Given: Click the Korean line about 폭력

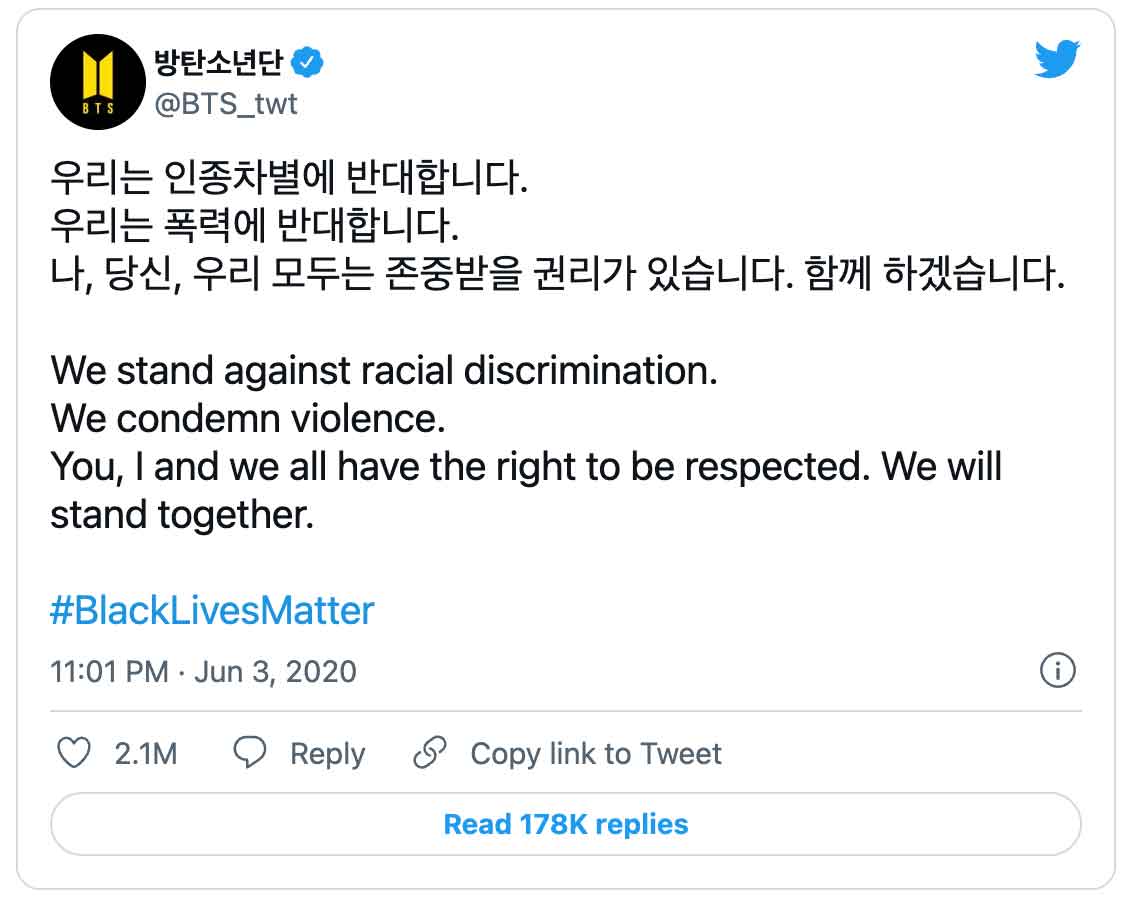Looking at the screenshot, I should (x=255, y=226).
